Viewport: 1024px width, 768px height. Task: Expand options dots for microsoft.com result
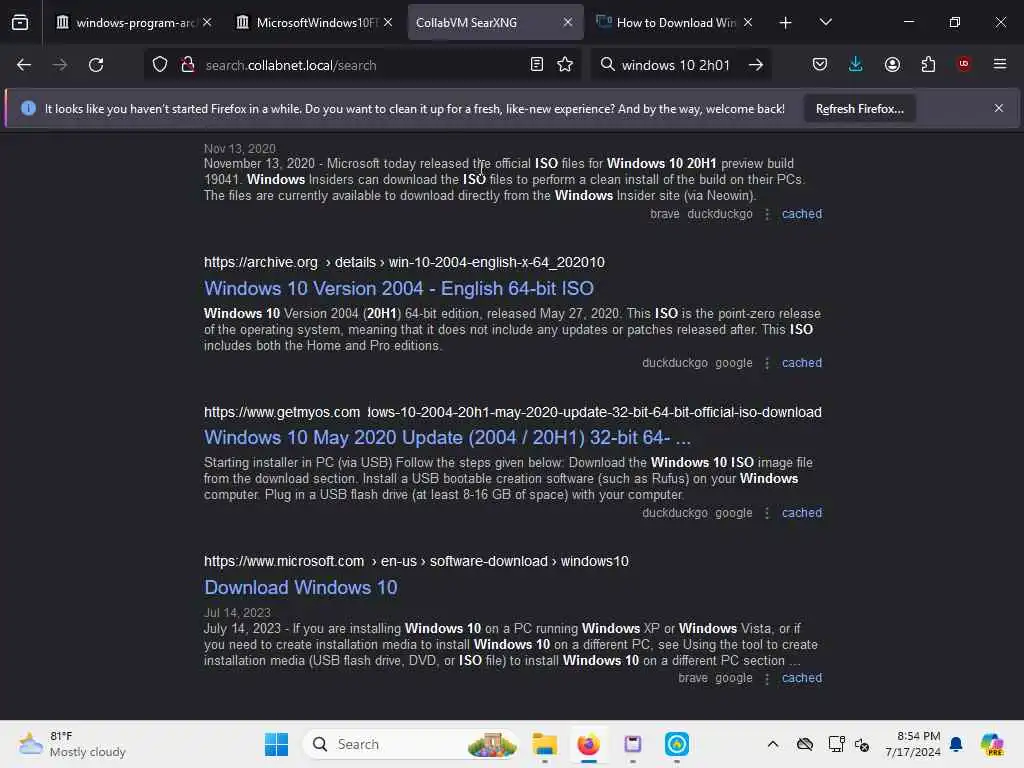pyautogui.click(x=767, y=679)
